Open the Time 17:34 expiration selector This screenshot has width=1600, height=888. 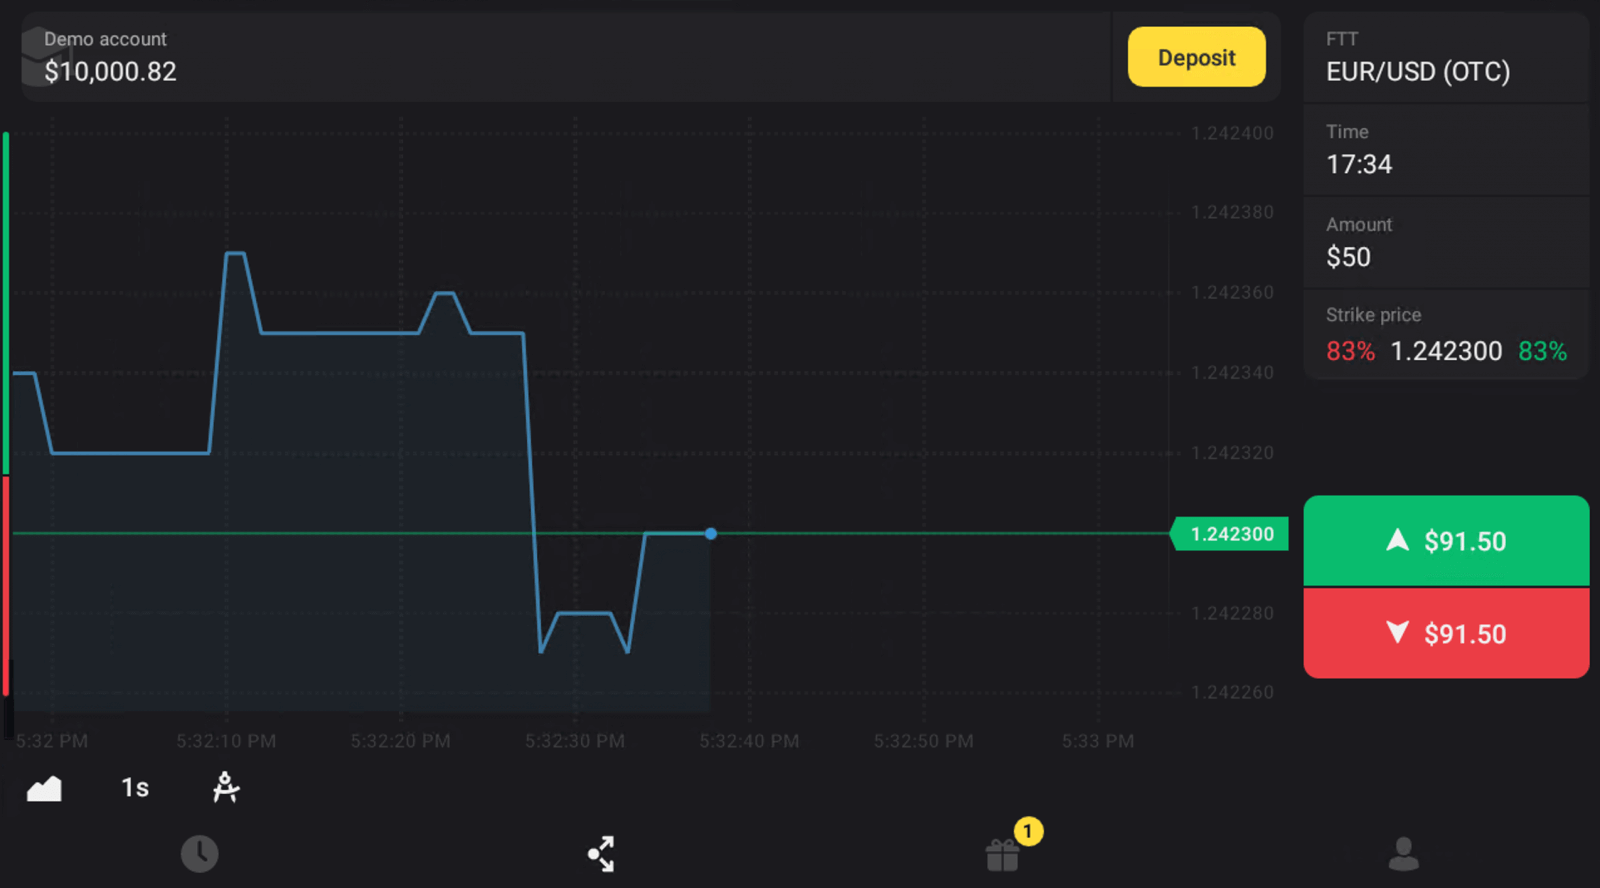pyautogui.click(x=1445, y=150)
